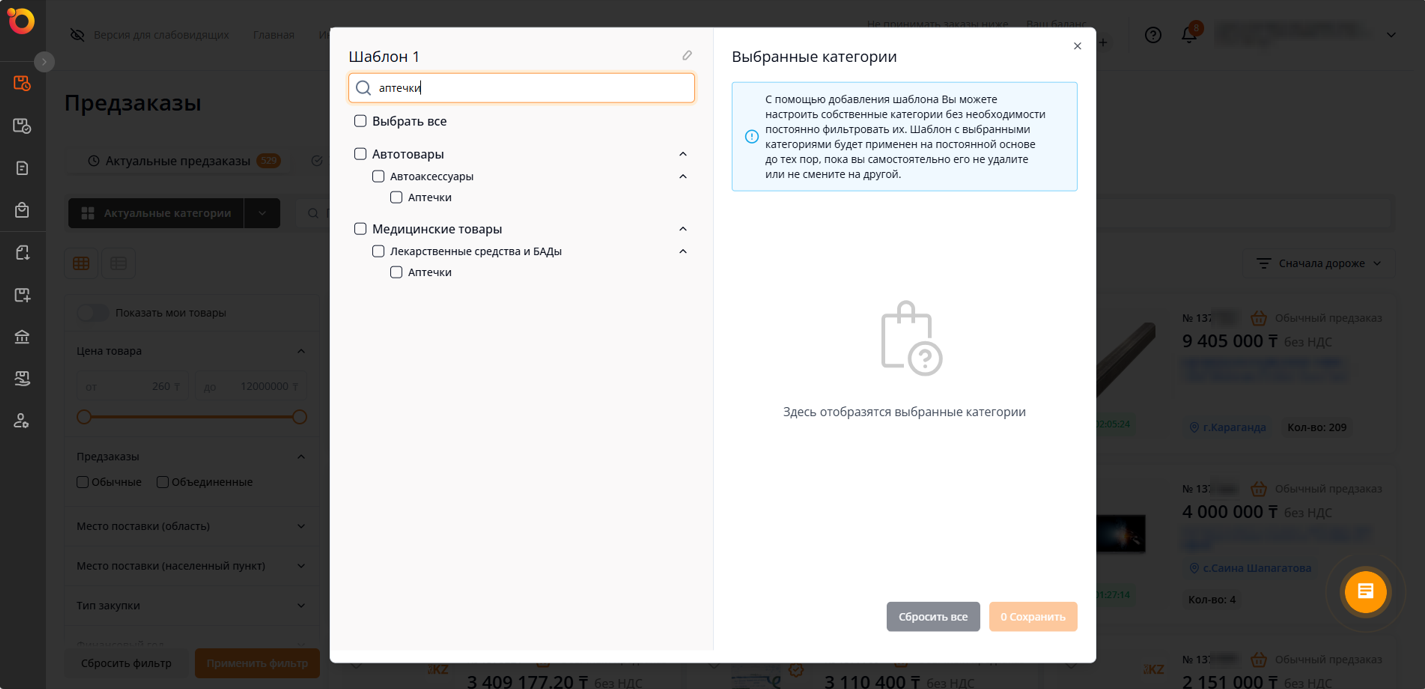Click the category search field containing аптечки
This screenshot has height=689, width=1425.
coord(521,88)
